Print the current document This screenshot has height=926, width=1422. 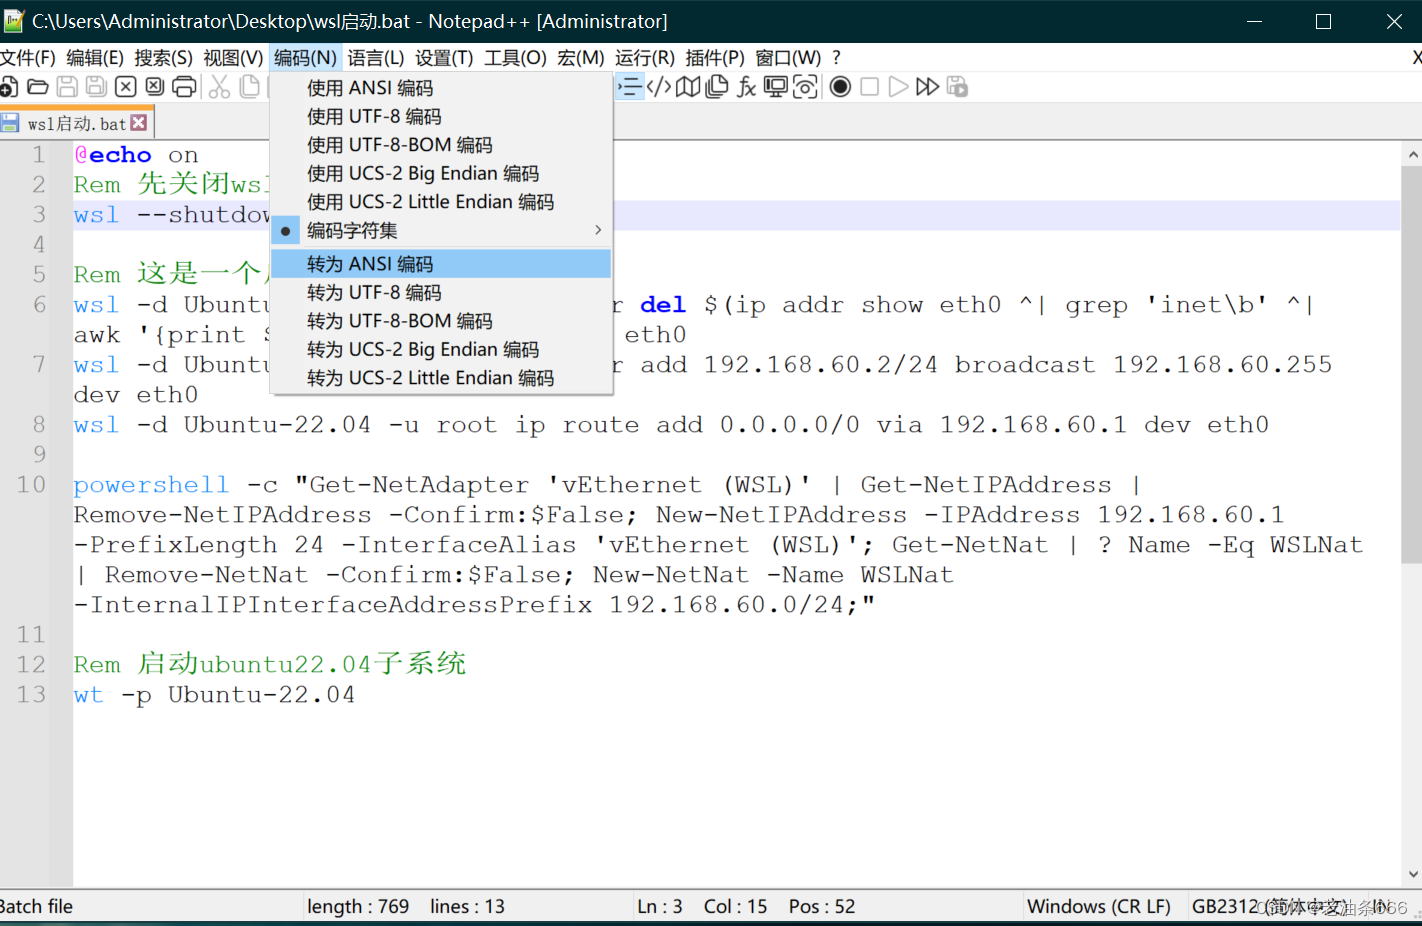[183, 87]
